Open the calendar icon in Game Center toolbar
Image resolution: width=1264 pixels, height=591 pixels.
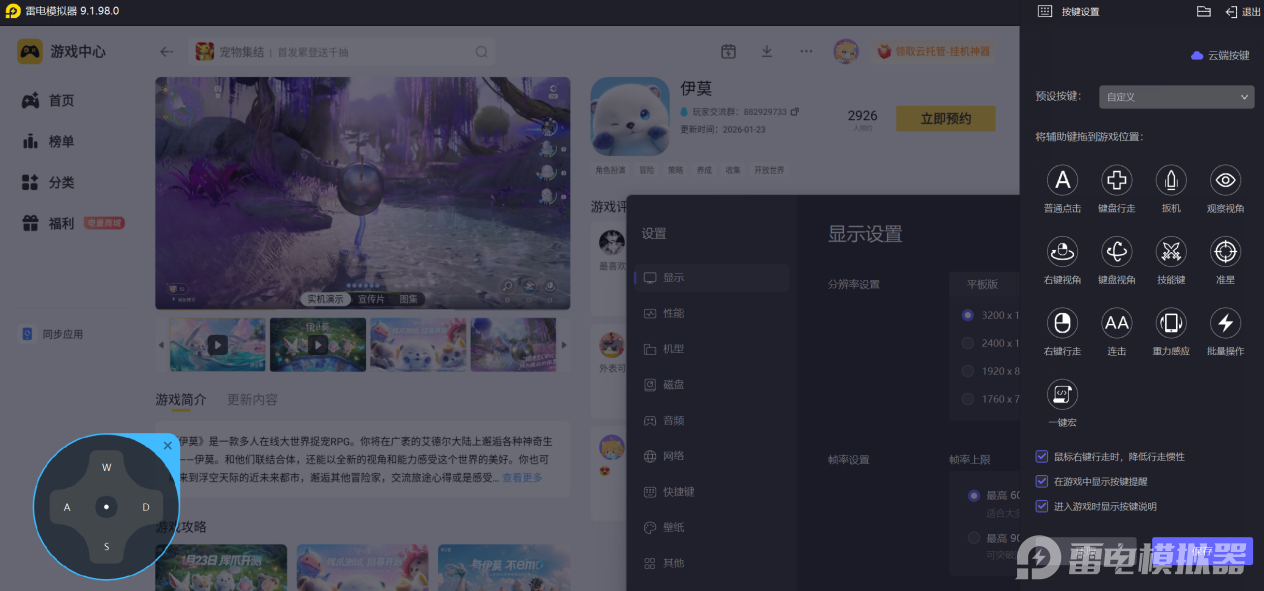pos(729,52)
